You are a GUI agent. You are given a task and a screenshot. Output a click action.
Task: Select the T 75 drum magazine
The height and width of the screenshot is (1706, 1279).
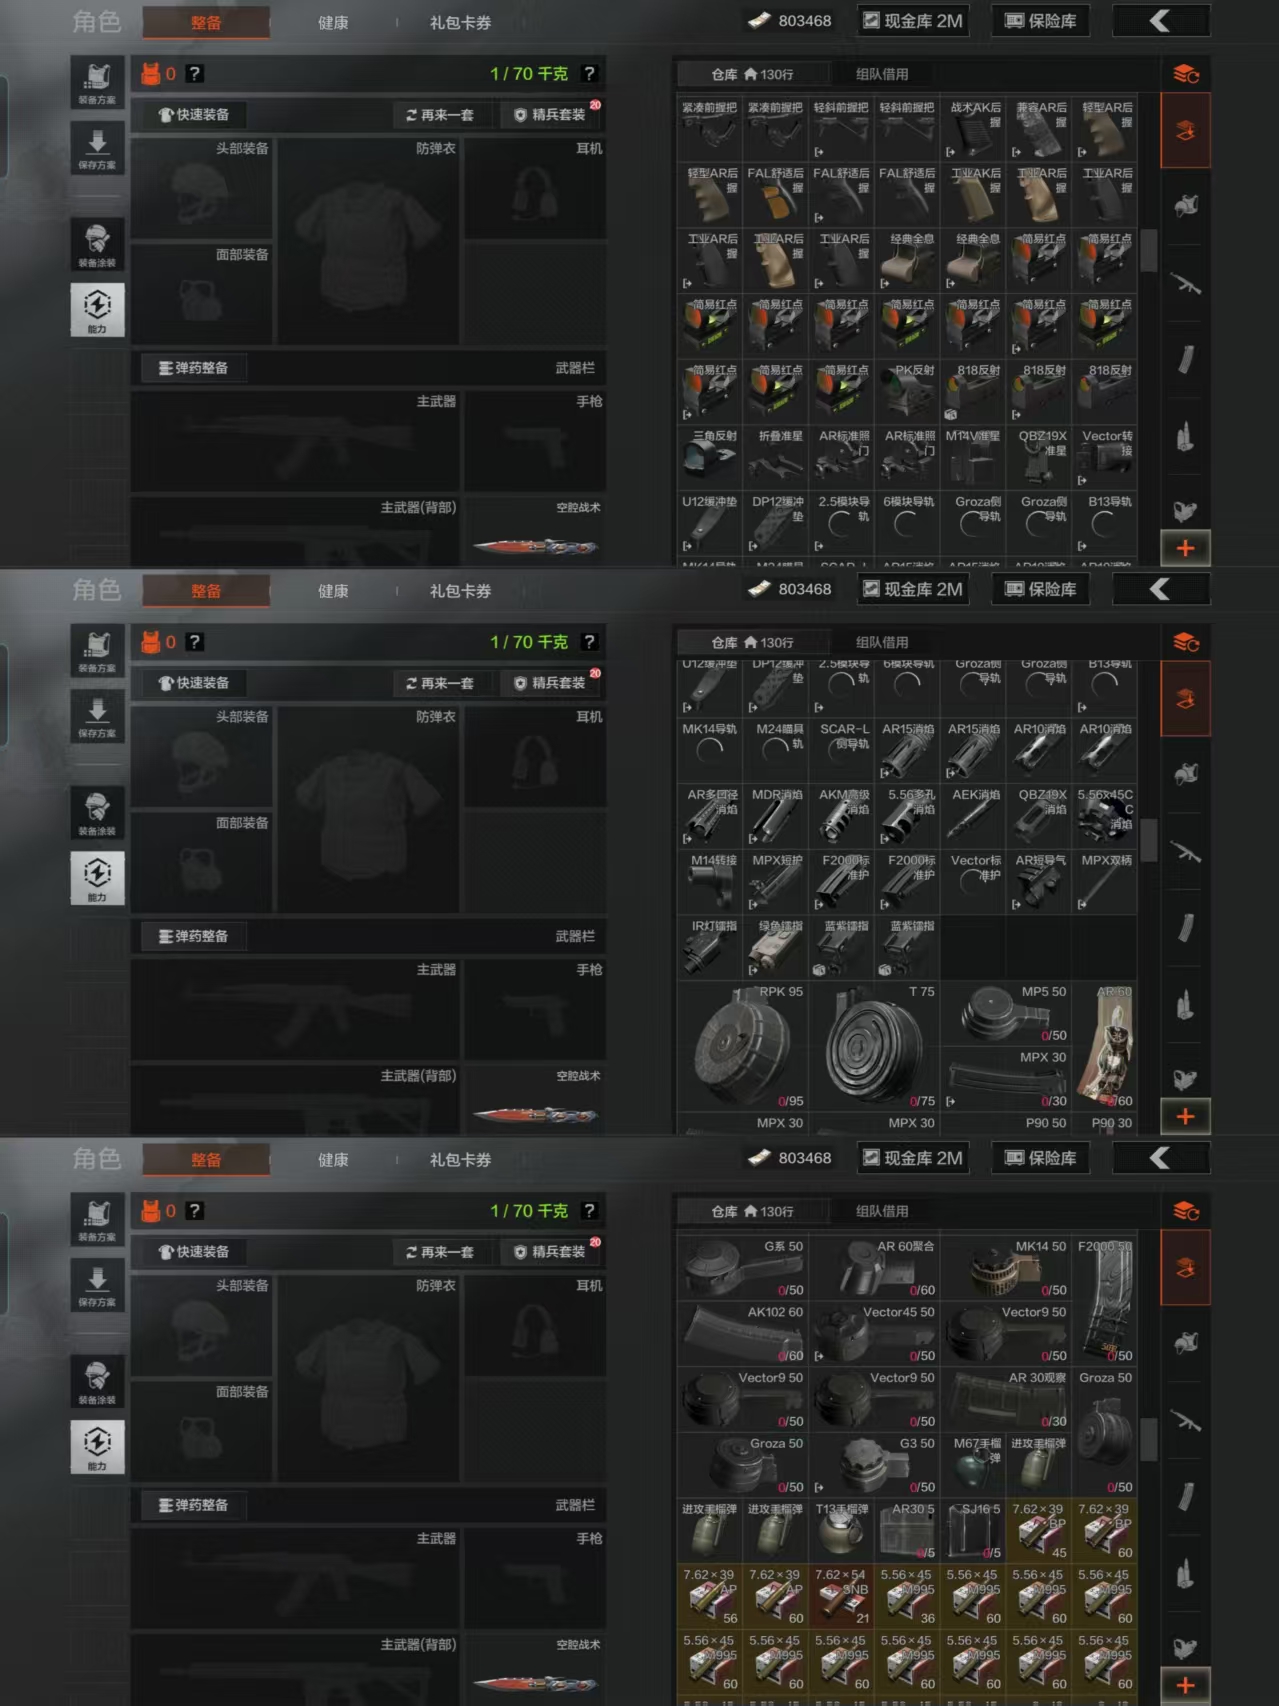tap(875, 1046)
